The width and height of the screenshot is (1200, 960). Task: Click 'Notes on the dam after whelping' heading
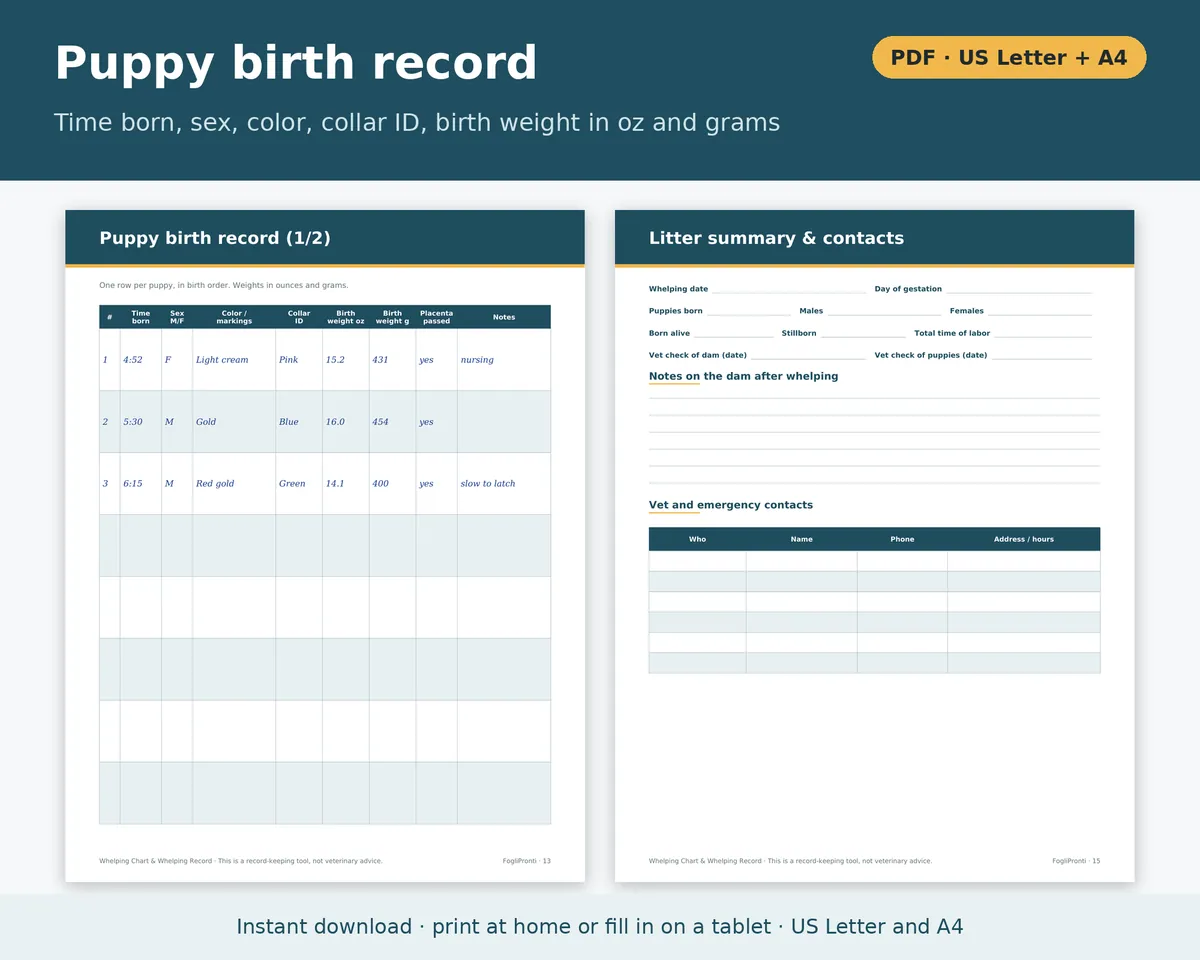[x=744, y=377]
